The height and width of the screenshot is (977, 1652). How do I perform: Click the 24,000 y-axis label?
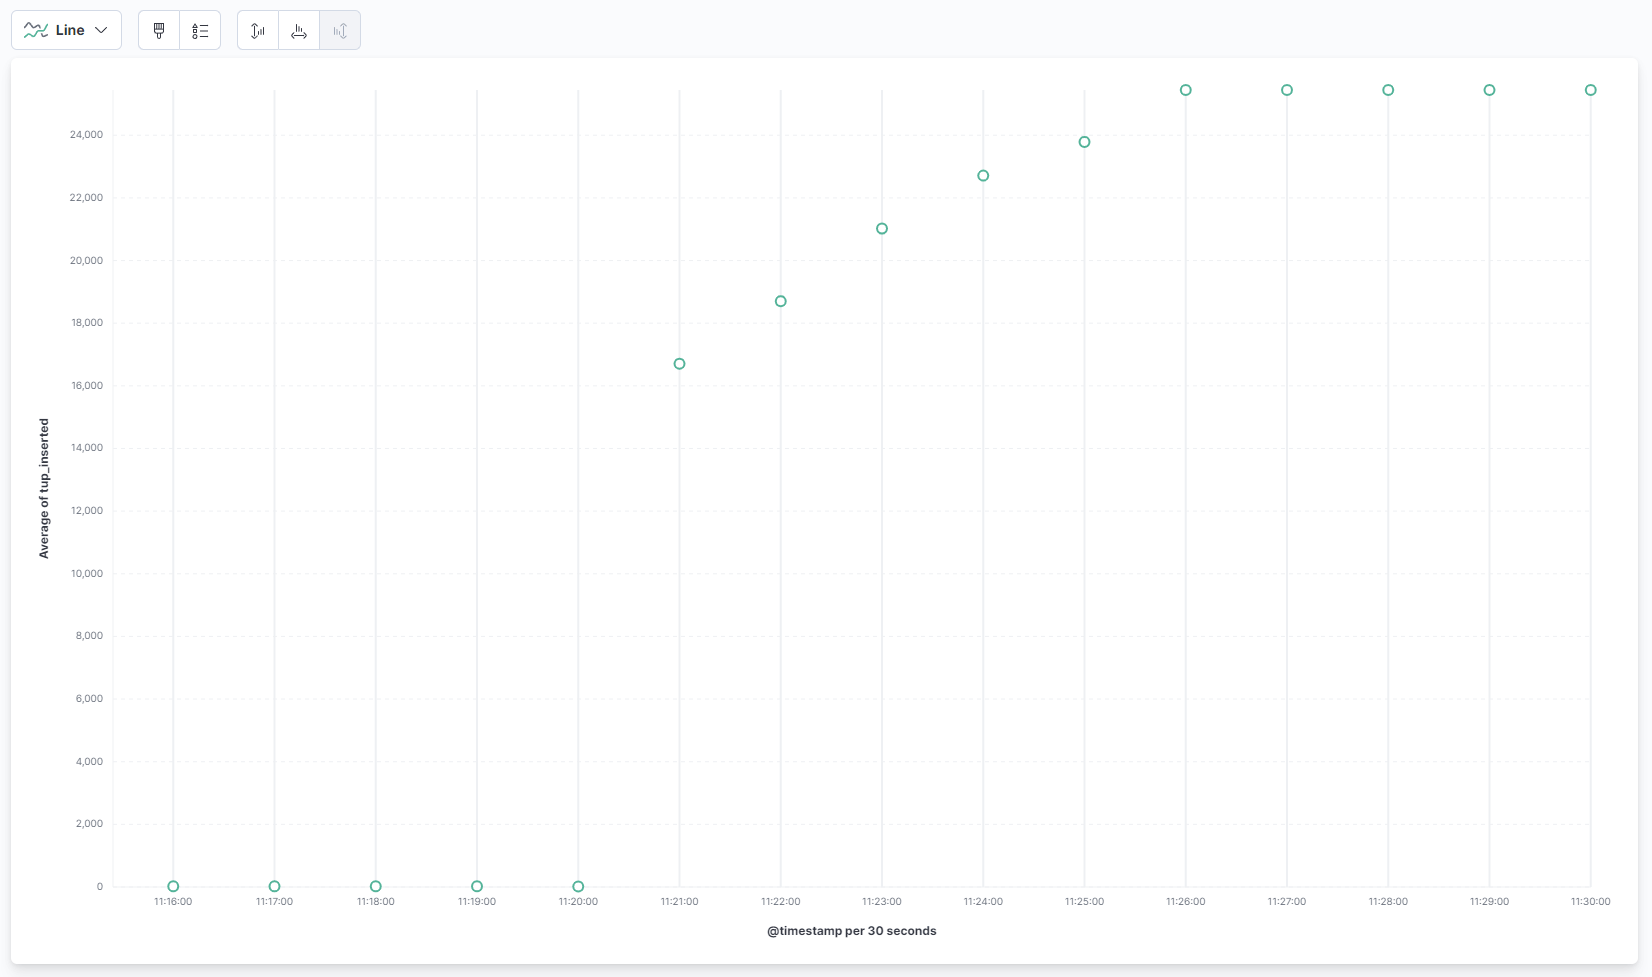tap(86, 135)
